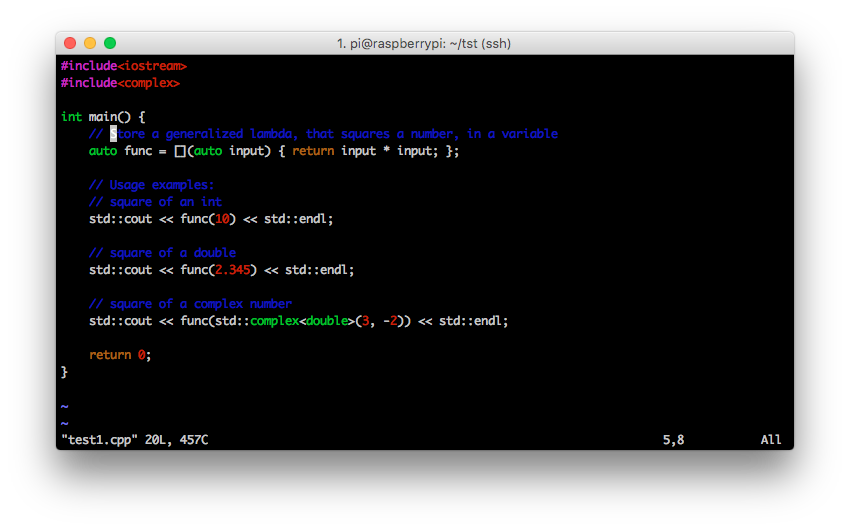This screenshot has height=530, width=850.
Task: Click the line containing 'func(2.345)'
Action: [x=221, y=270]
